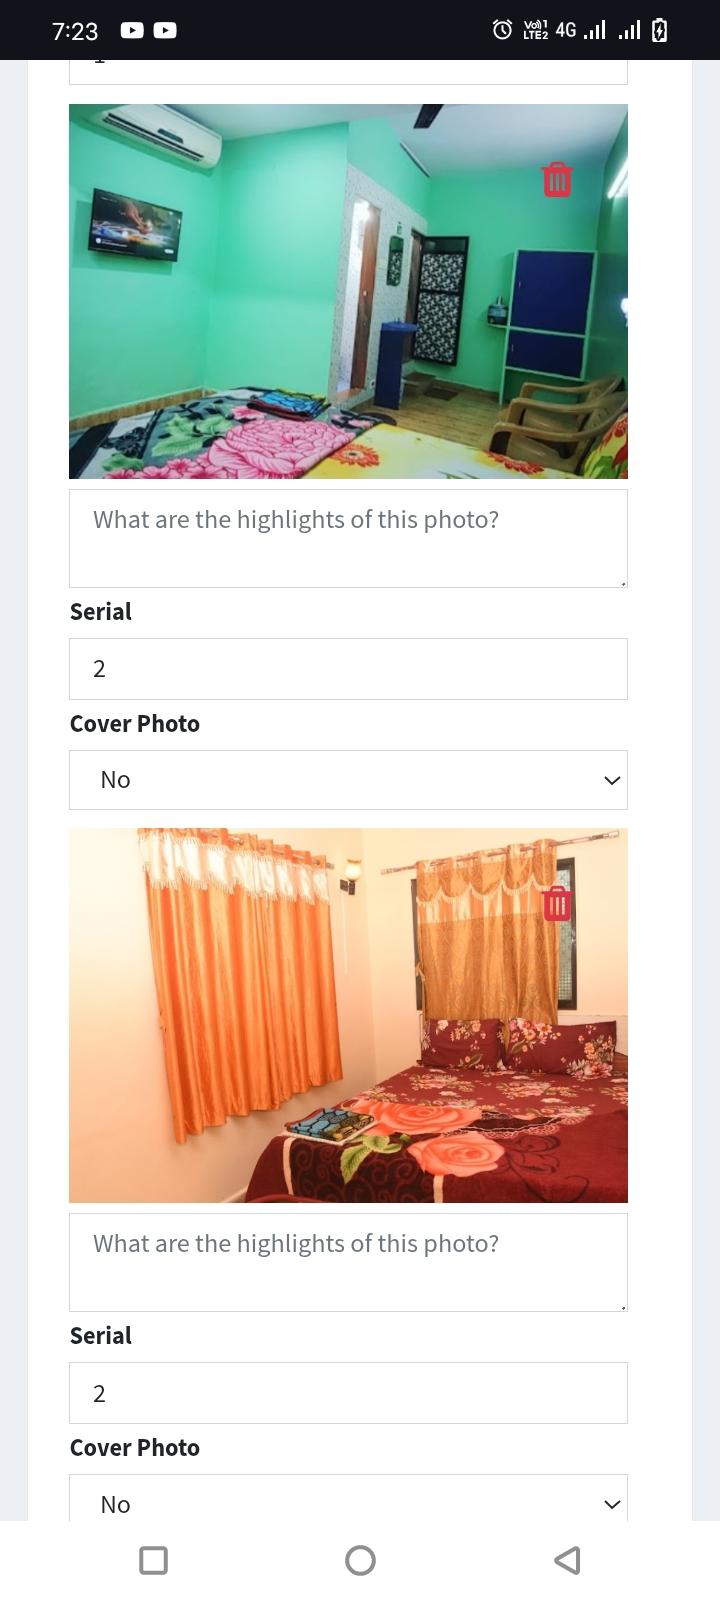
Task: Tap the second YouTube notification icon
Action: point(165,30)
